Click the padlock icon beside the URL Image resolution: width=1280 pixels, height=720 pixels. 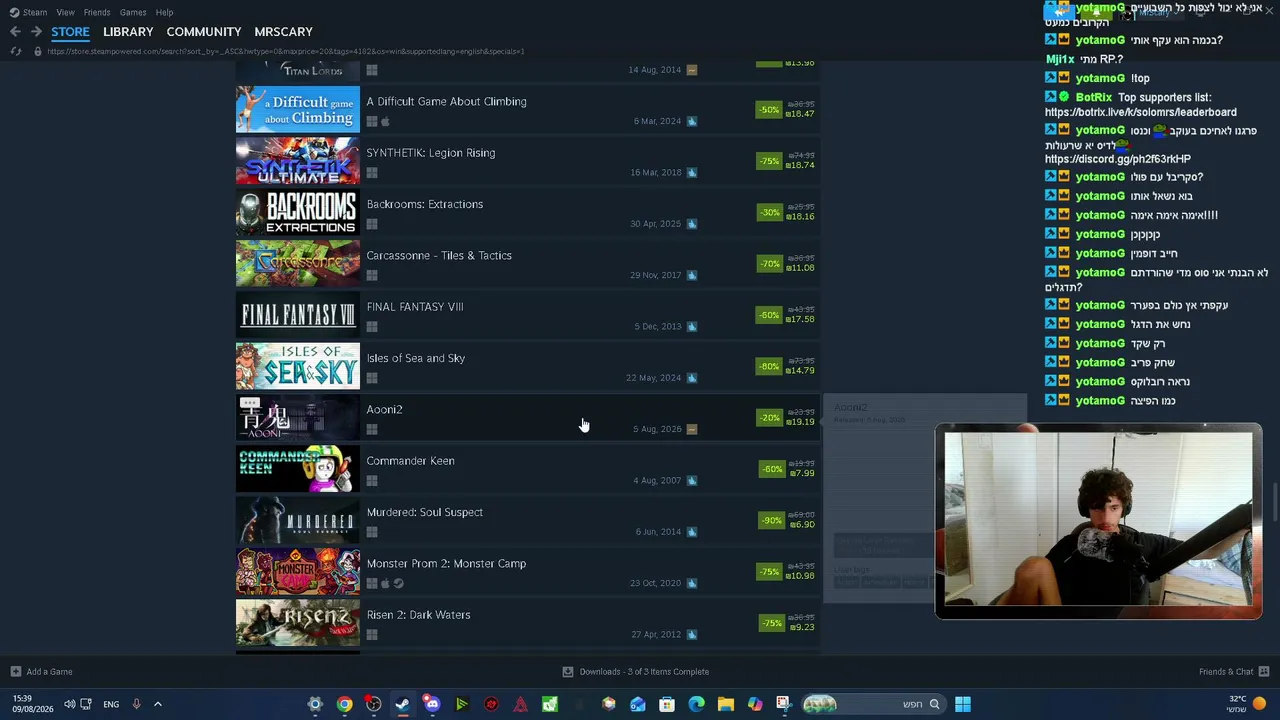tap(37, 51)
